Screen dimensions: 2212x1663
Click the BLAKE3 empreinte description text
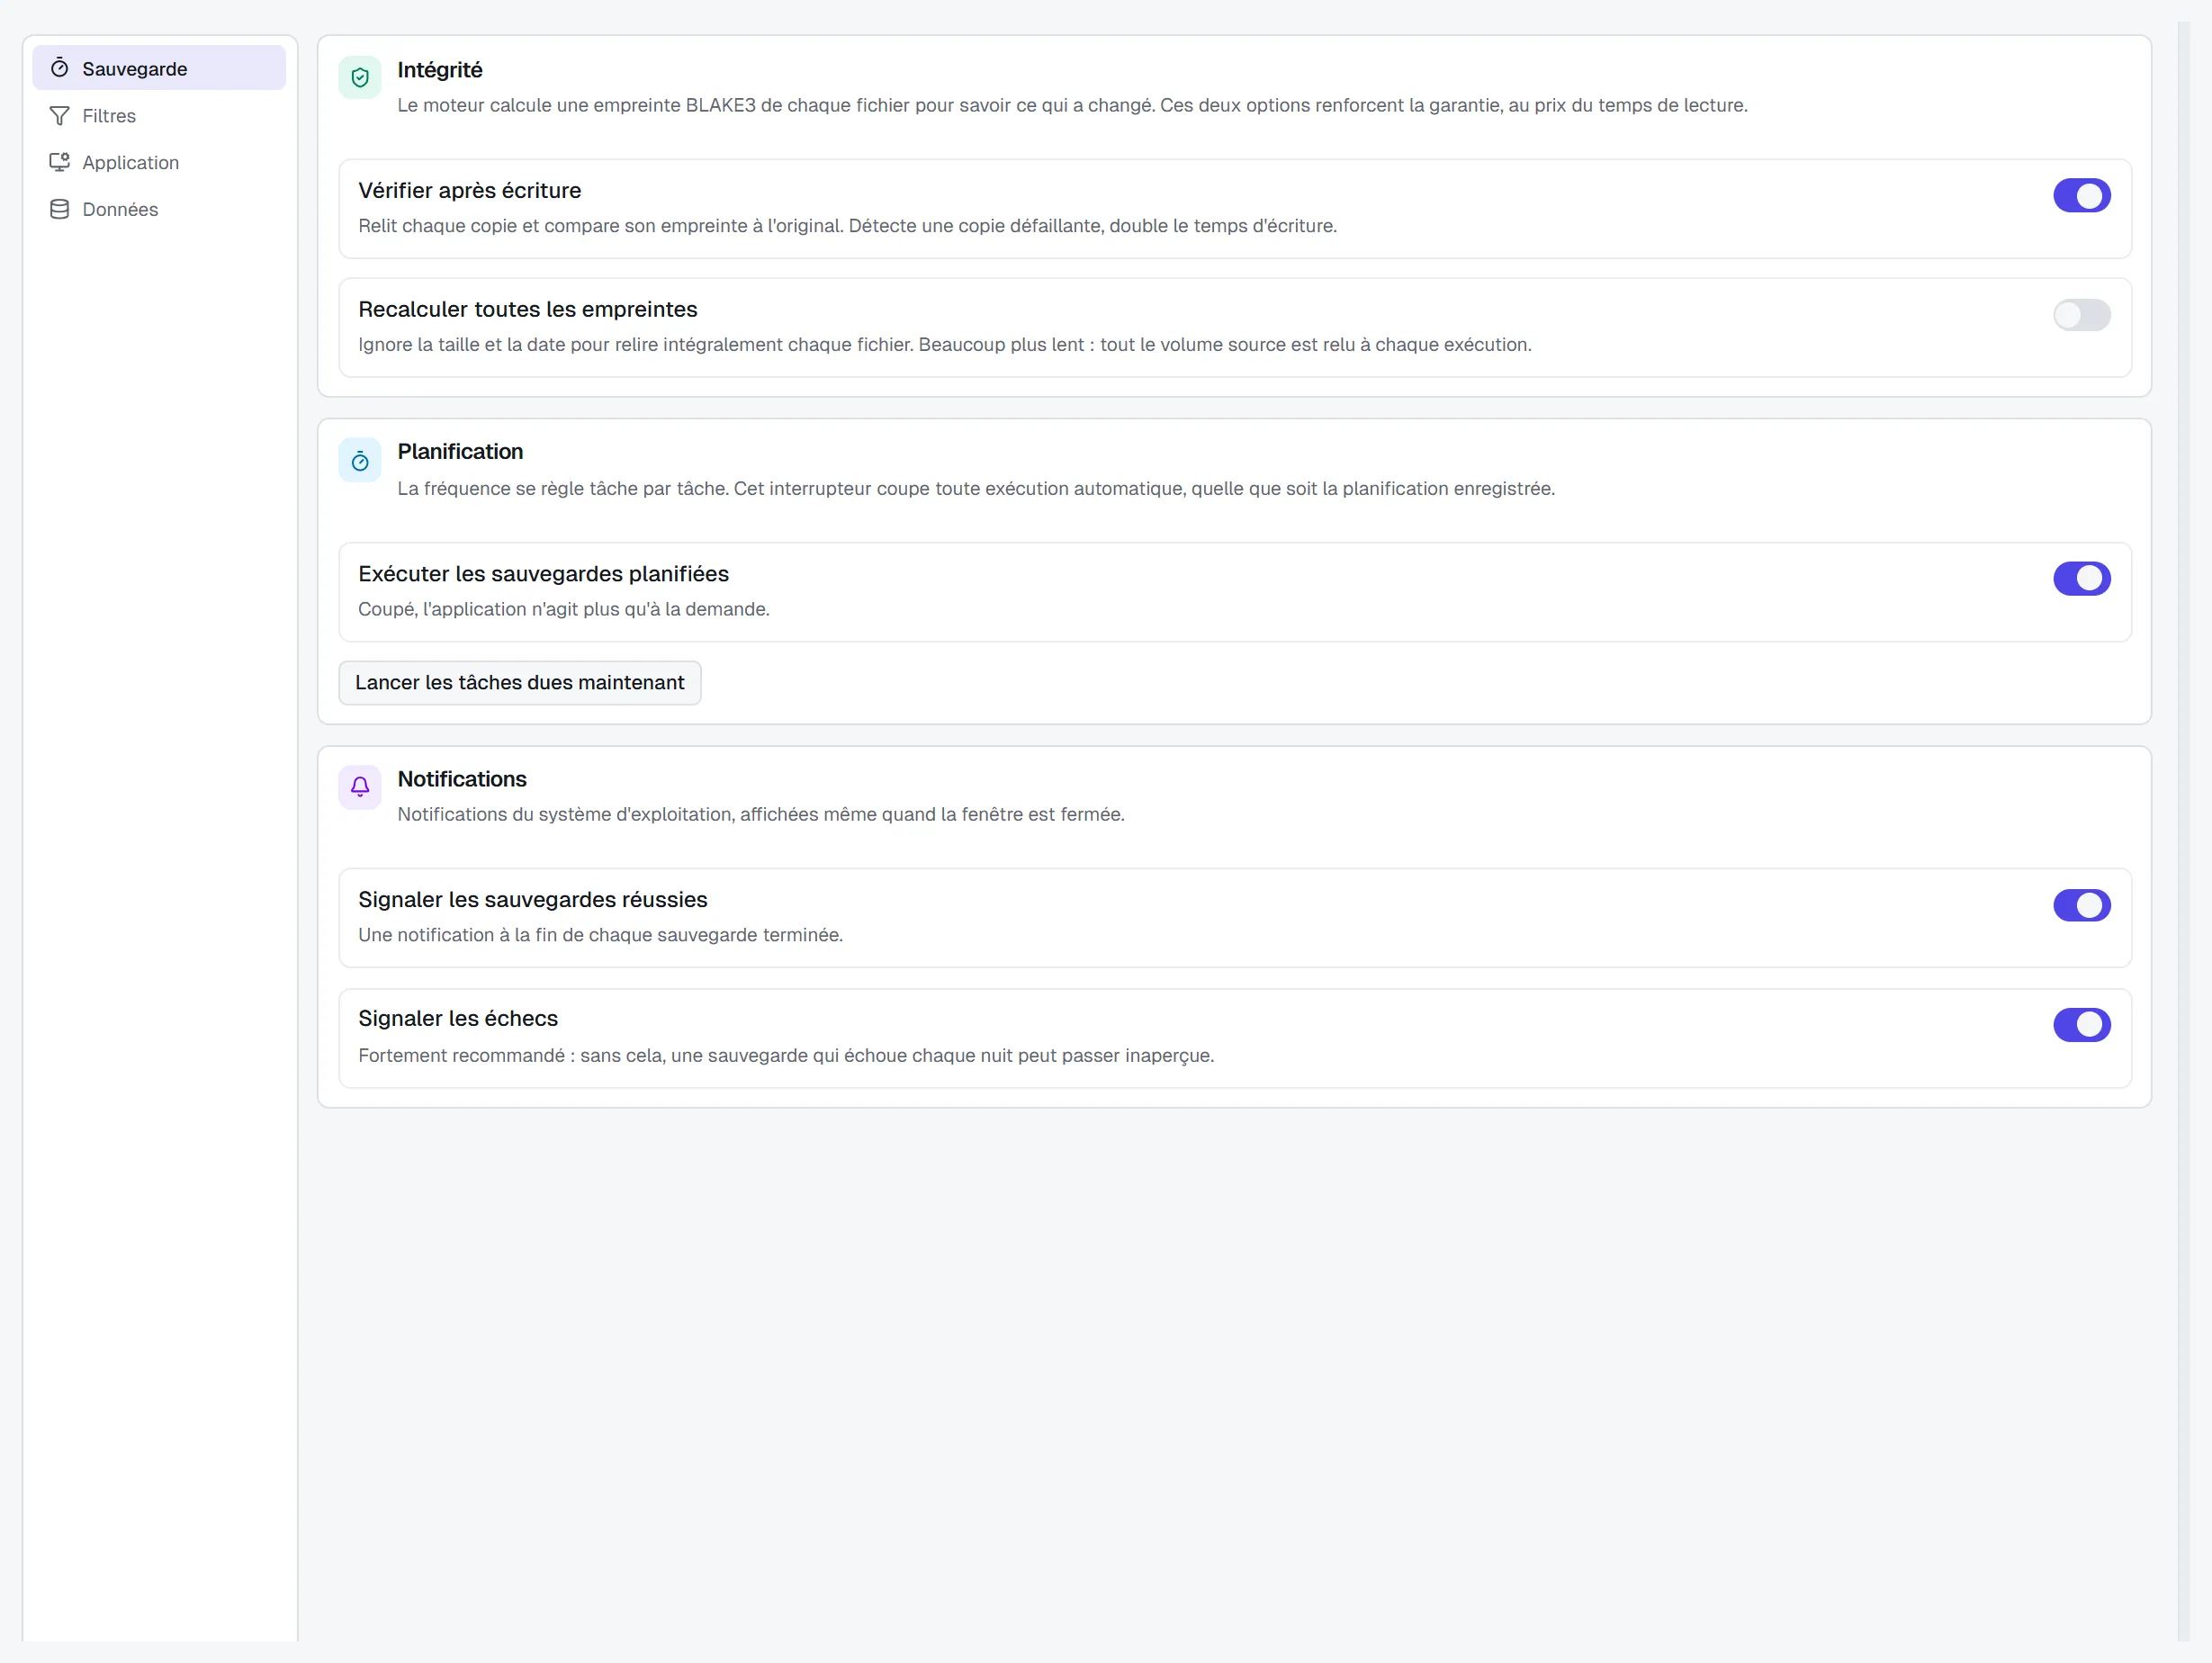point(1072,105)
